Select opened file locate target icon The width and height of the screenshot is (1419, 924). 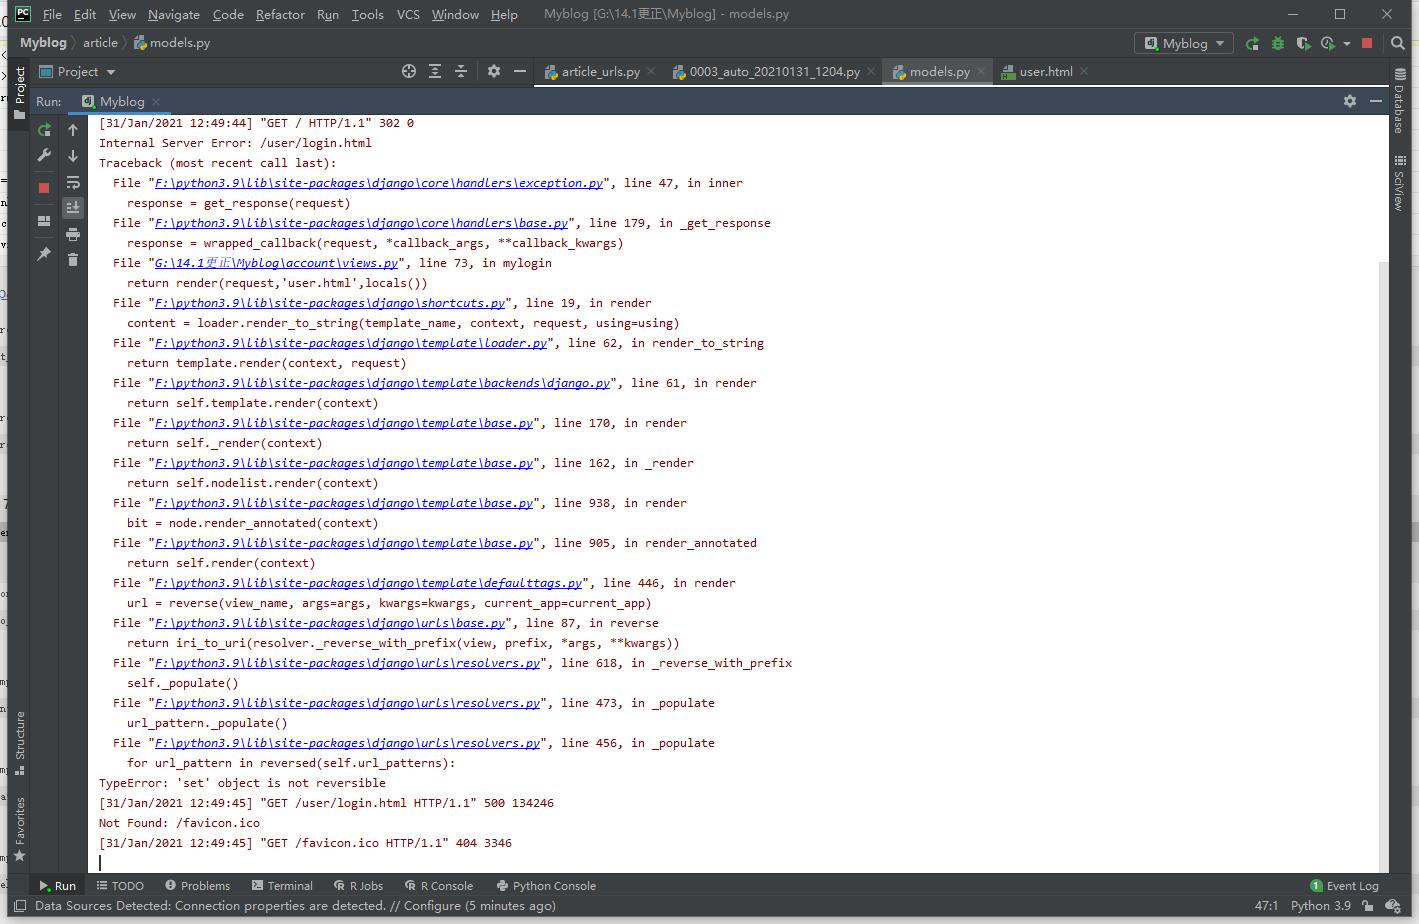pos(409,71)
